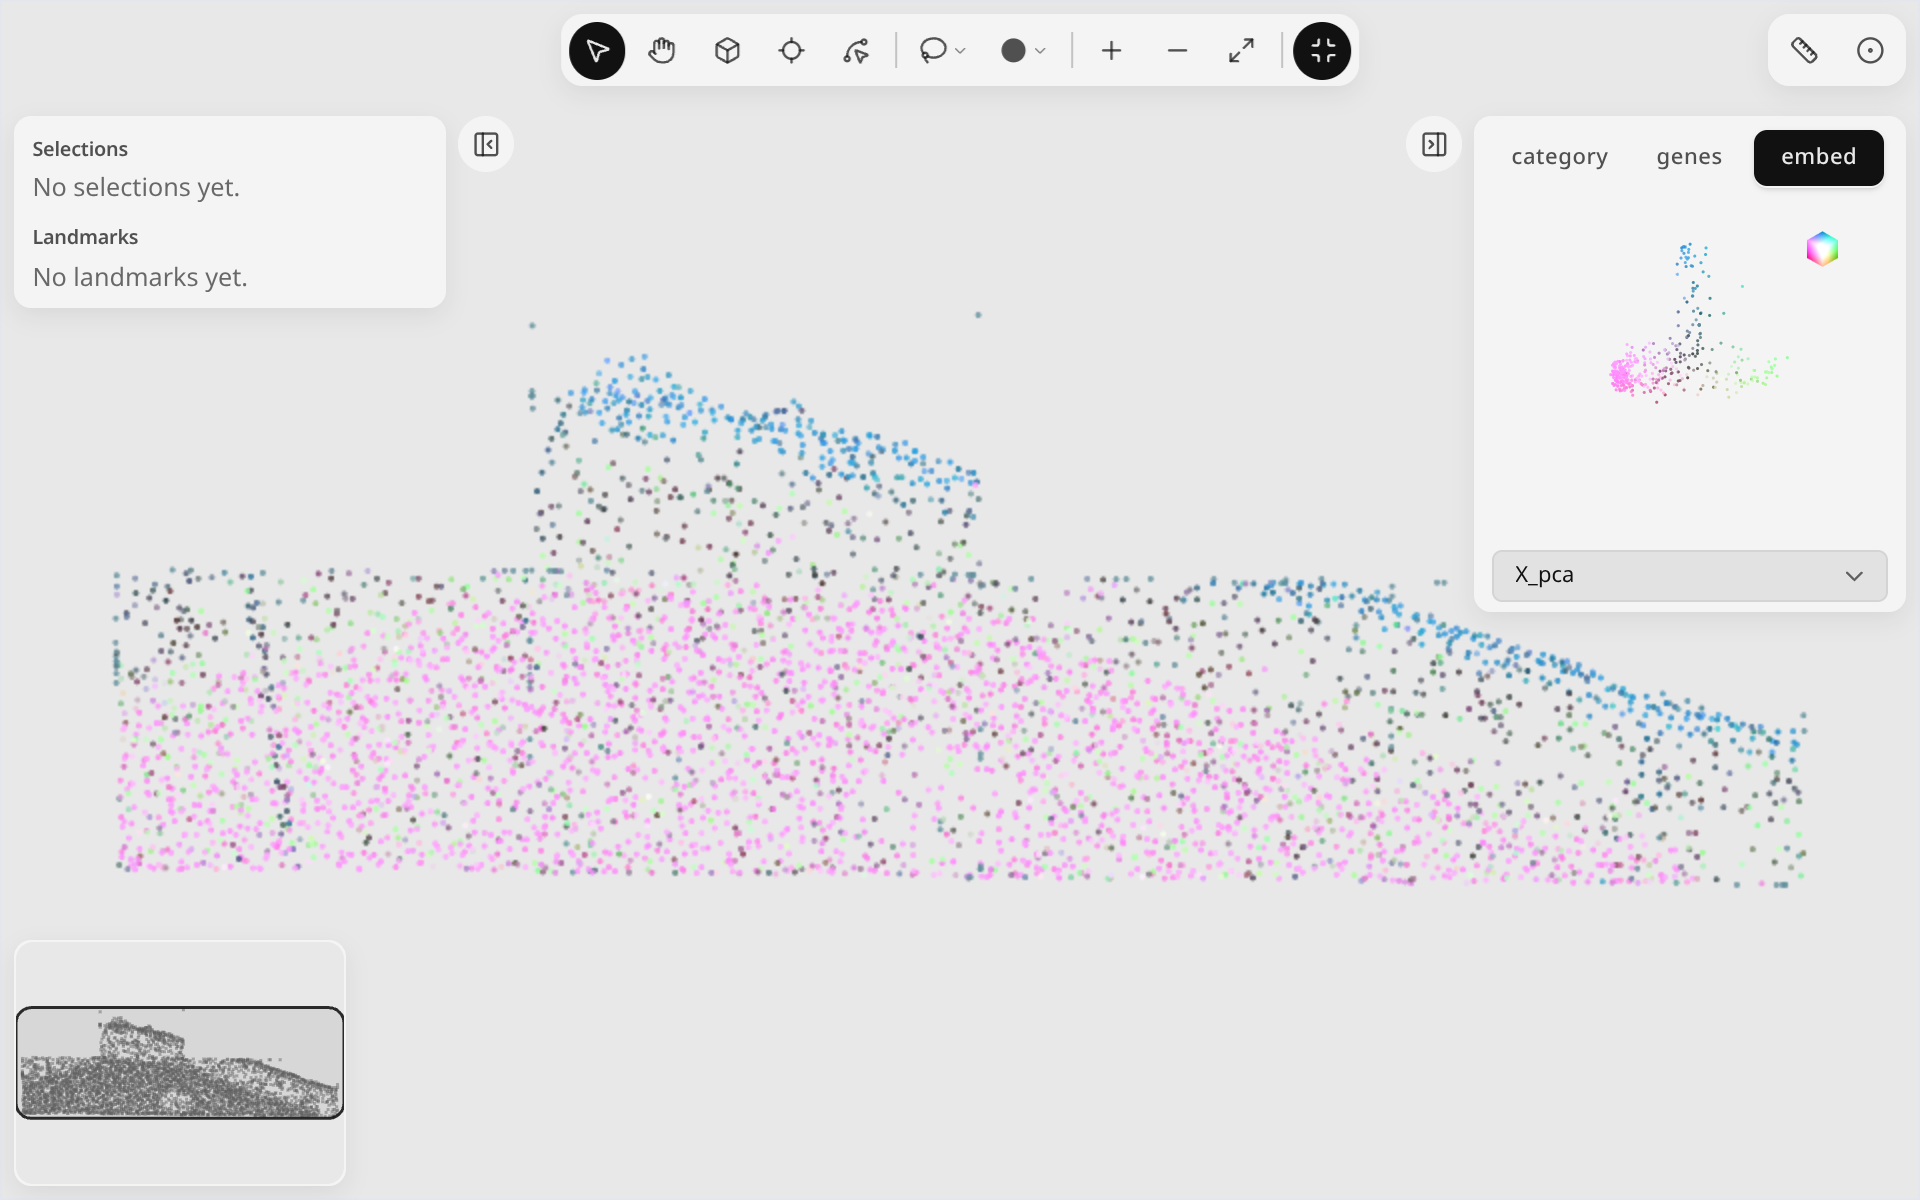Image resolution: width=1920 pixels, height=1200 pixels.
Task: Open the lasso tool options chevron
Action: (x=961, y=51)
